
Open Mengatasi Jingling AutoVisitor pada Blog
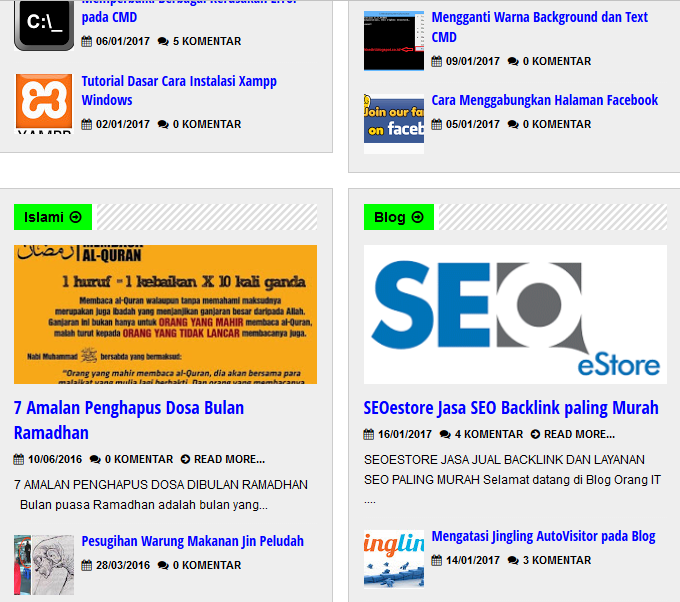[x=543, y=536]
